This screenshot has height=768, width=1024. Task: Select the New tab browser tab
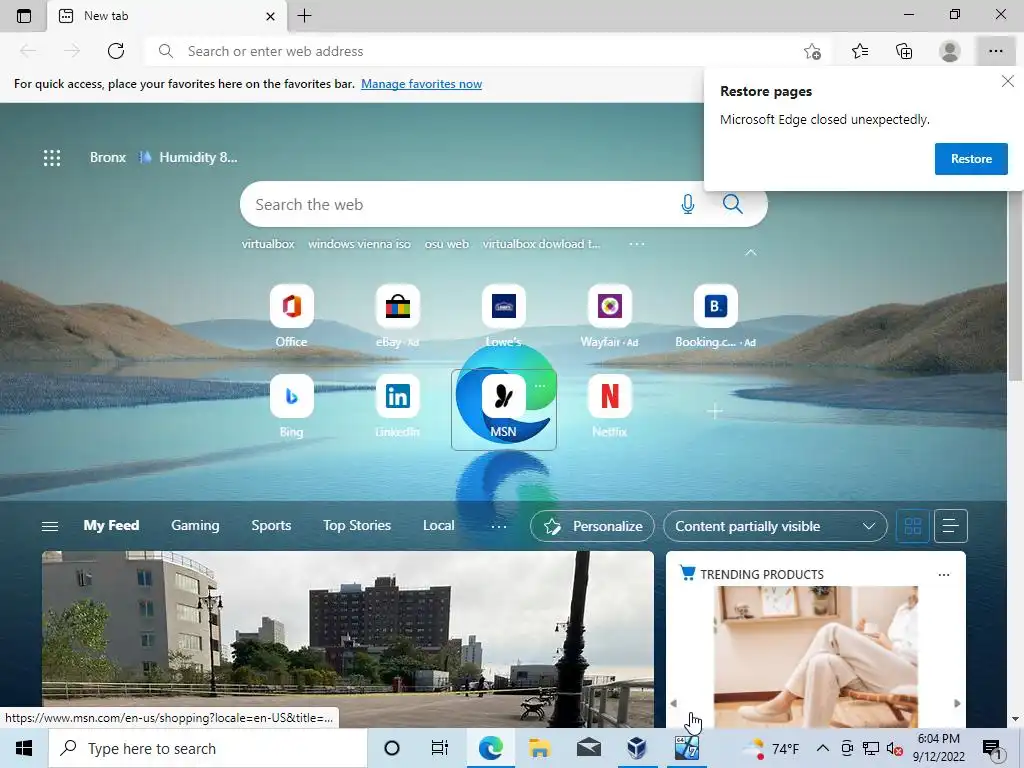167,16
